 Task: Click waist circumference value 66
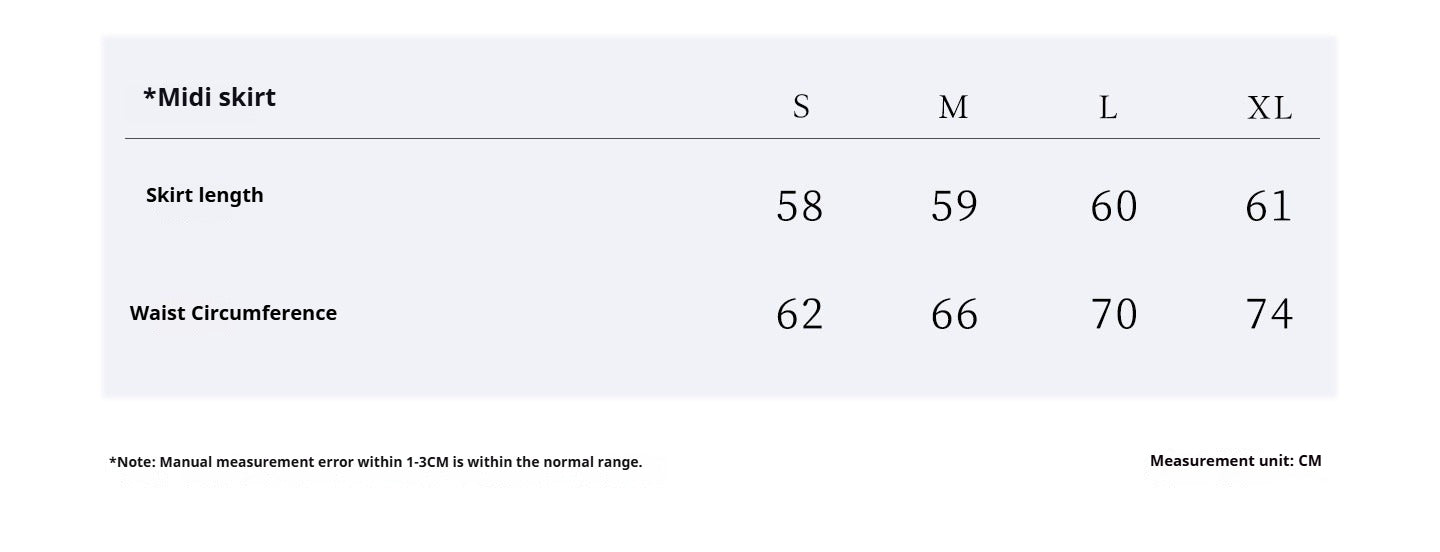pyautogui.click(x=954, y=314)
